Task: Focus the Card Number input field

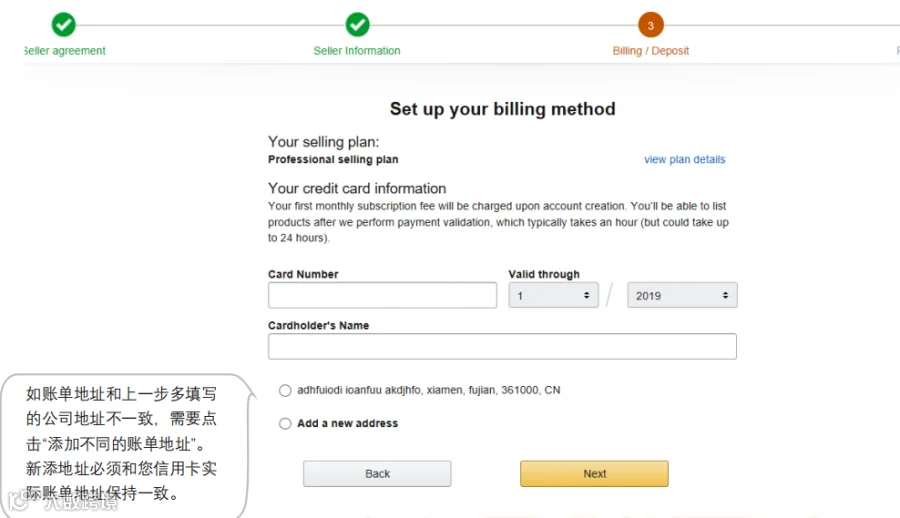Action: (382, 295)
